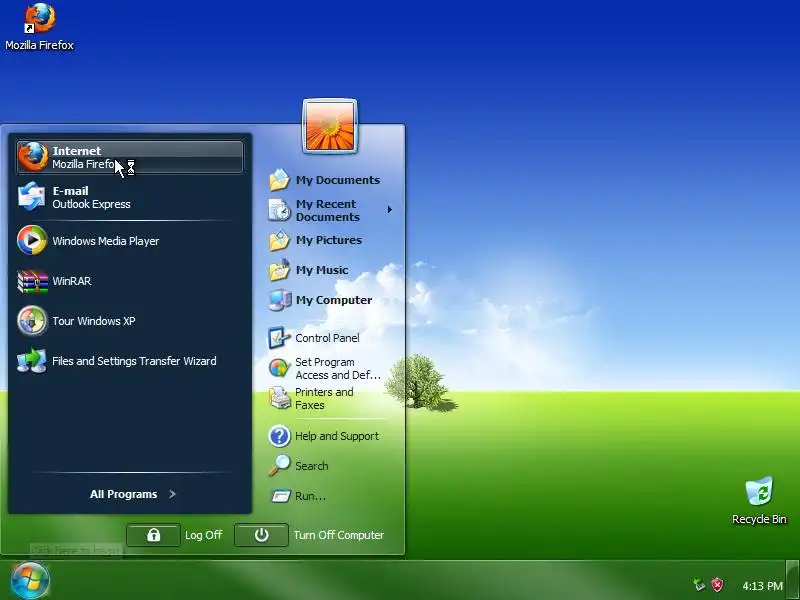The height and width of the screenshot is (600, 800).
Task: Click the My Documents folder icon
Action: tap(279, 180)
